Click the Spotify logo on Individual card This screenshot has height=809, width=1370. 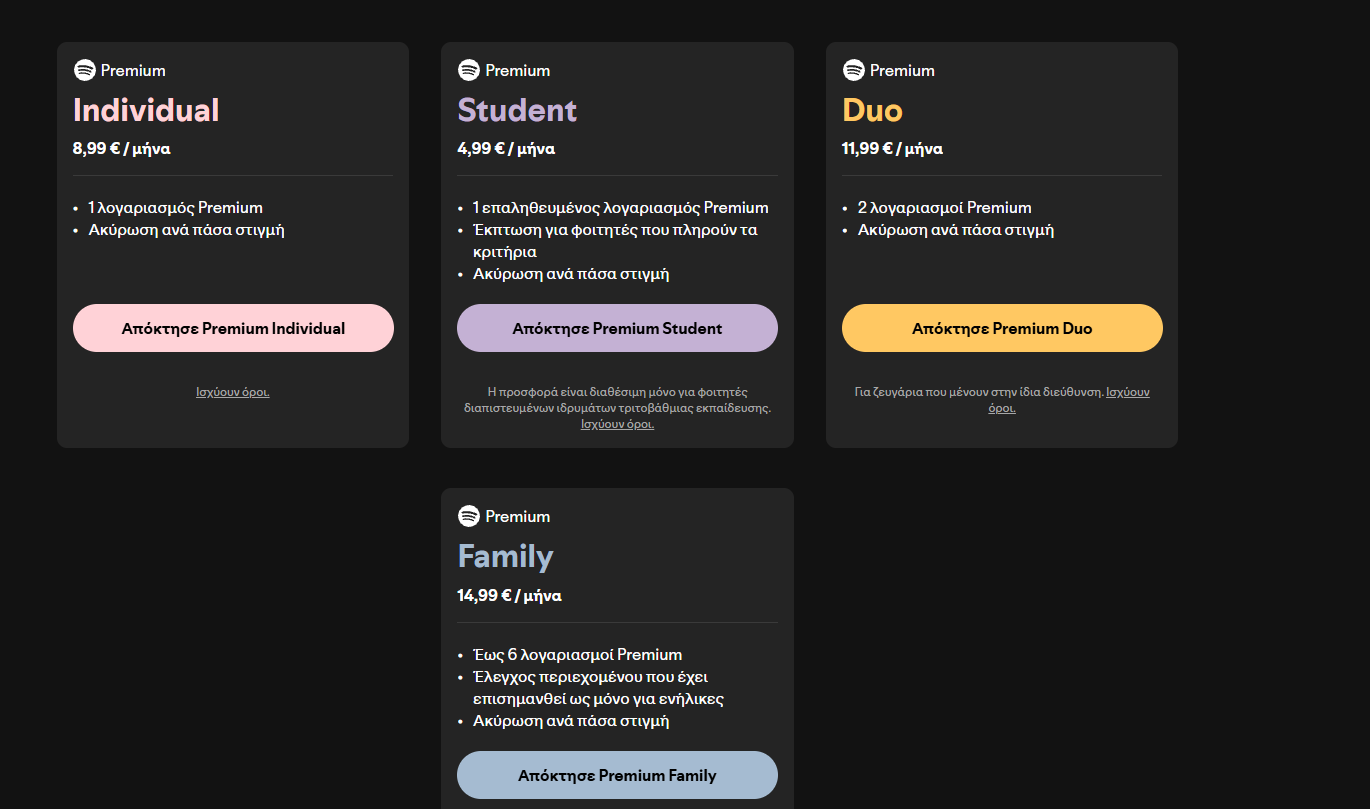(x=84, y=70)
